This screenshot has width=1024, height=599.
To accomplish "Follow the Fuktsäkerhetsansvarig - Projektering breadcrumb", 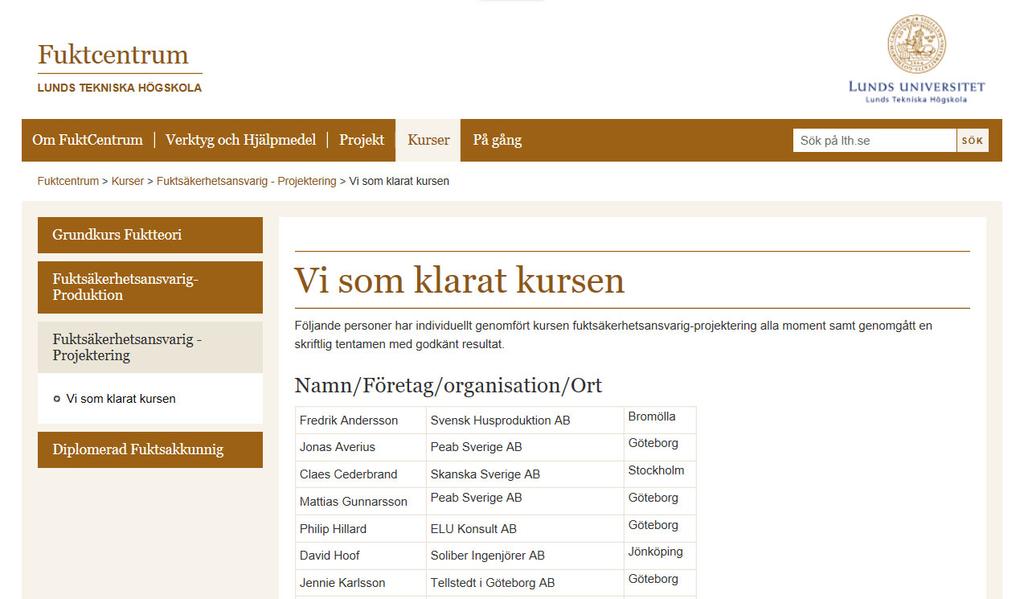I will point(246,181).
